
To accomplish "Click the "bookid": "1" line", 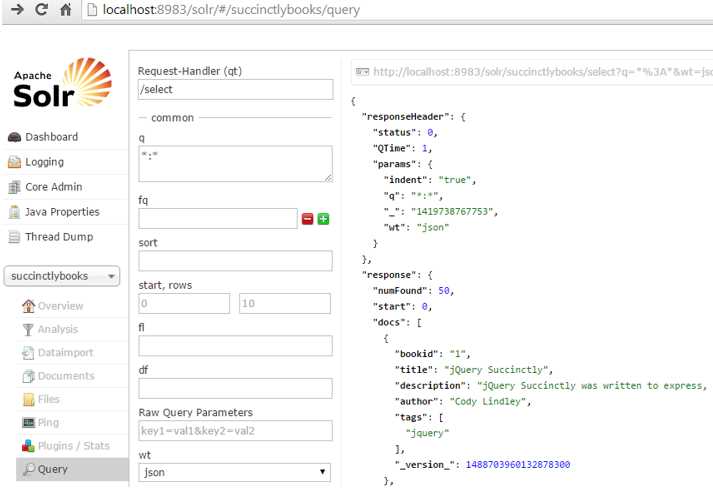I will (432, 354).
